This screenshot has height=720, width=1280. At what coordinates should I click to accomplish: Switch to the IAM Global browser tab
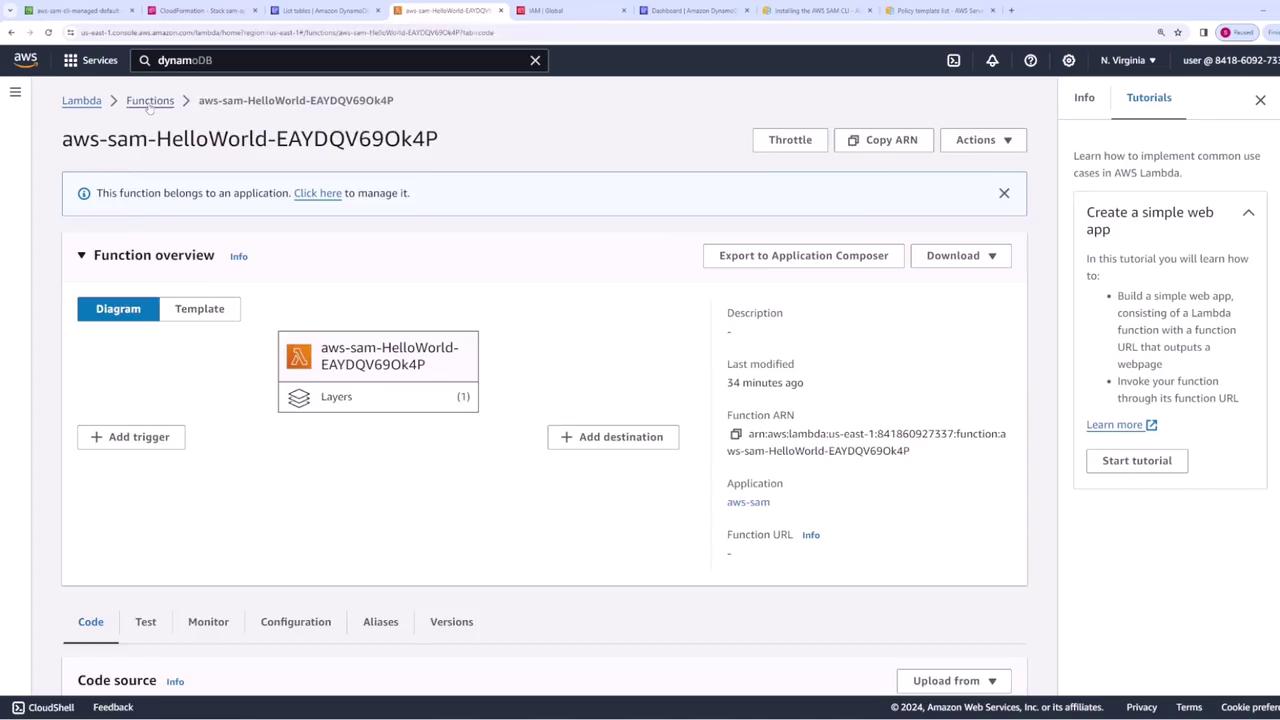[x=570, y=10]
